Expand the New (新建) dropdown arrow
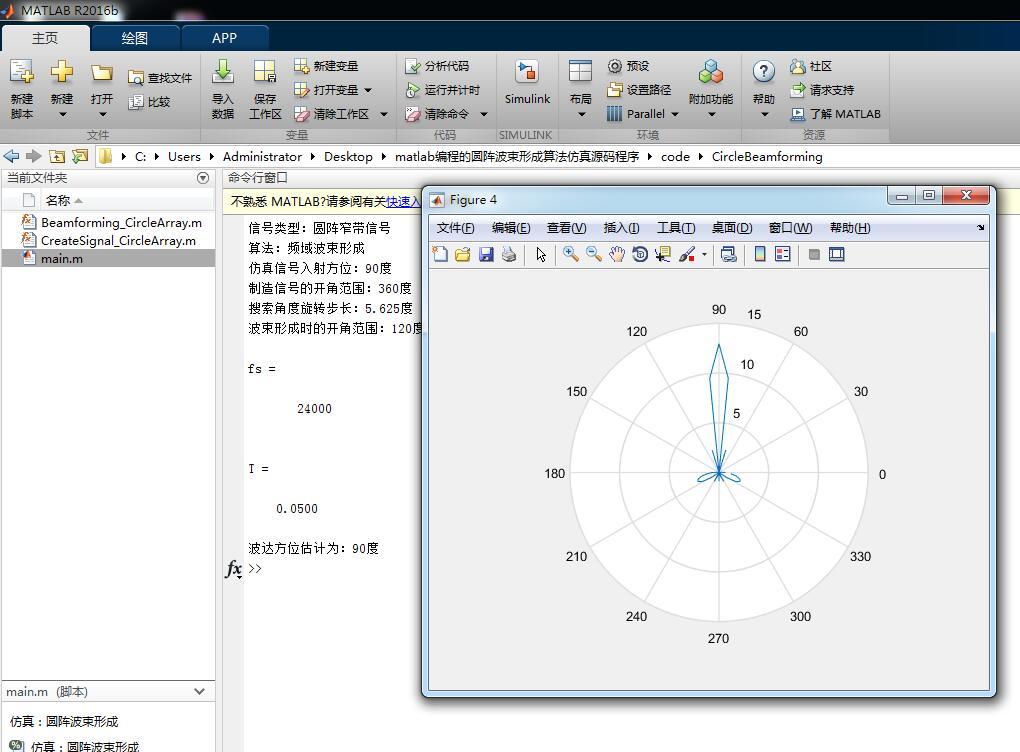Image resolution: width=1020 pixels, height=752 pixels. pyautogui.click(x=62, y=114)
